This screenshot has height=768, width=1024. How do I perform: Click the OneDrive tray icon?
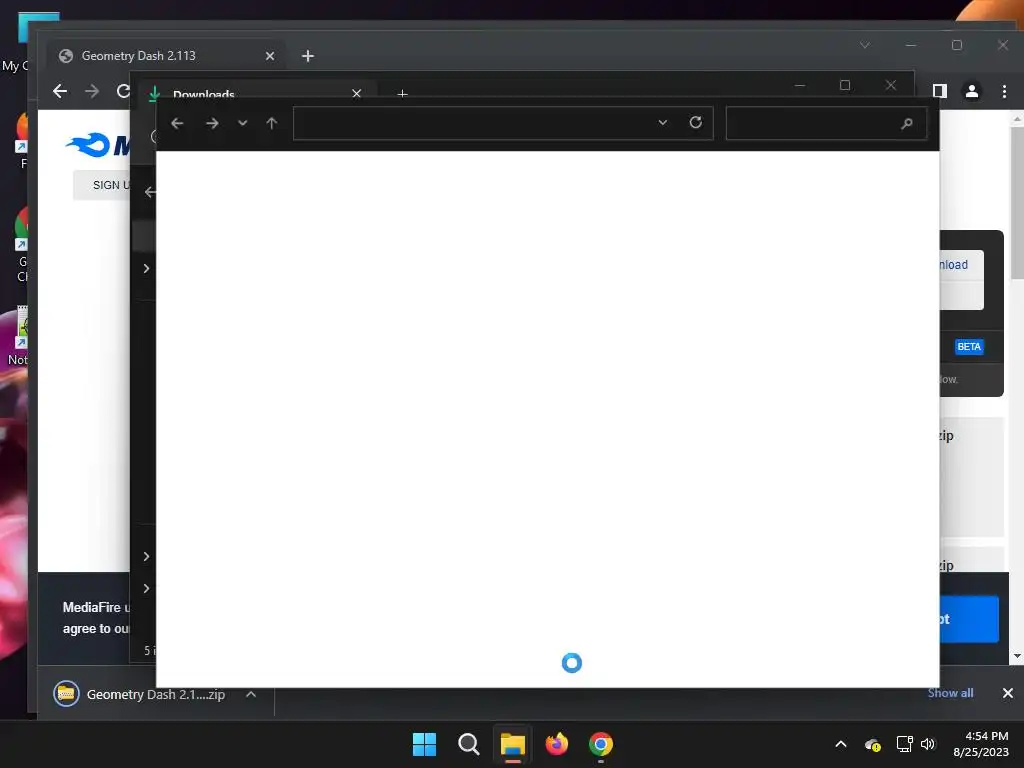pyautogui.click(x=872, y=744)
